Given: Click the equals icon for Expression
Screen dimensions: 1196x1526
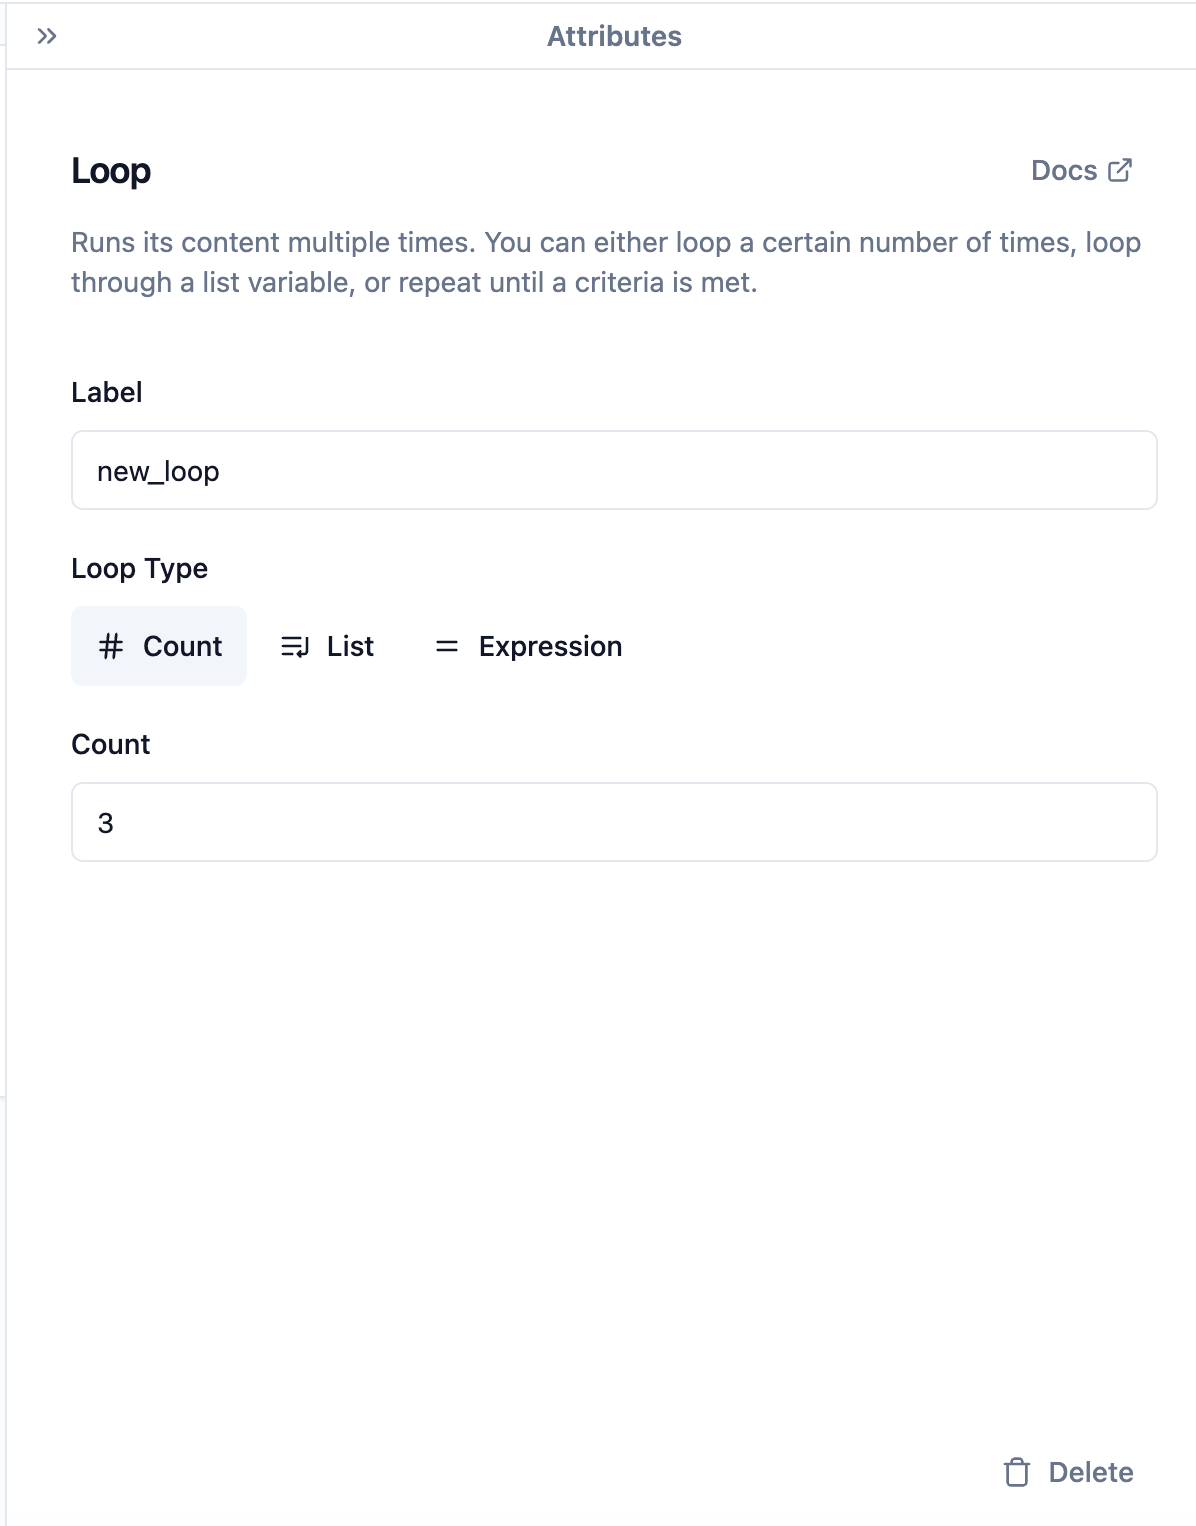Looking at the screenshot, I should pyautogui.click(x=446, y=646).
